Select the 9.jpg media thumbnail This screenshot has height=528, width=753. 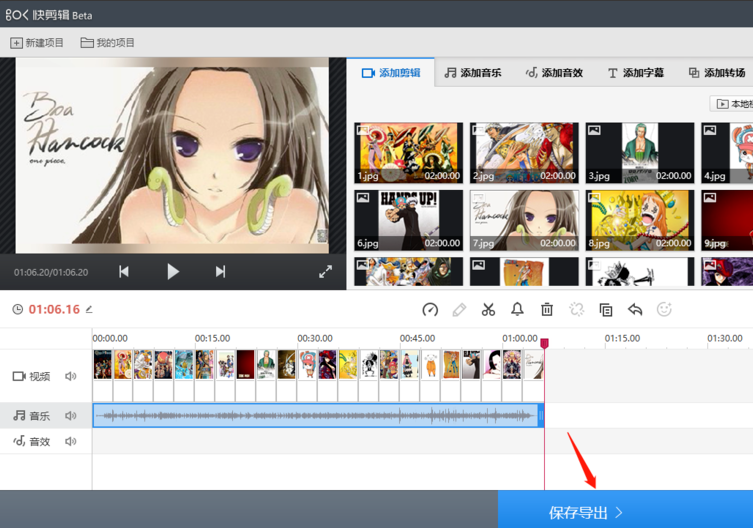(727, 221)
